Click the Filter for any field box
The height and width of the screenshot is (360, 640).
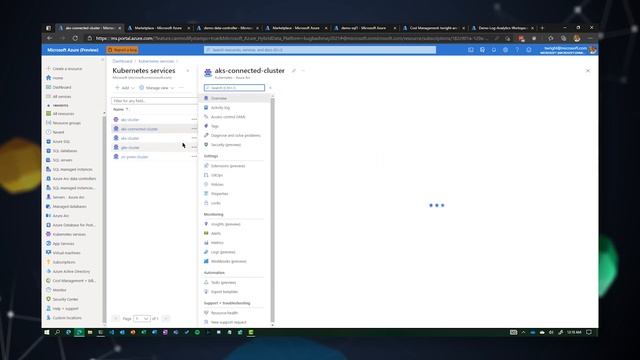click(155, 101)
